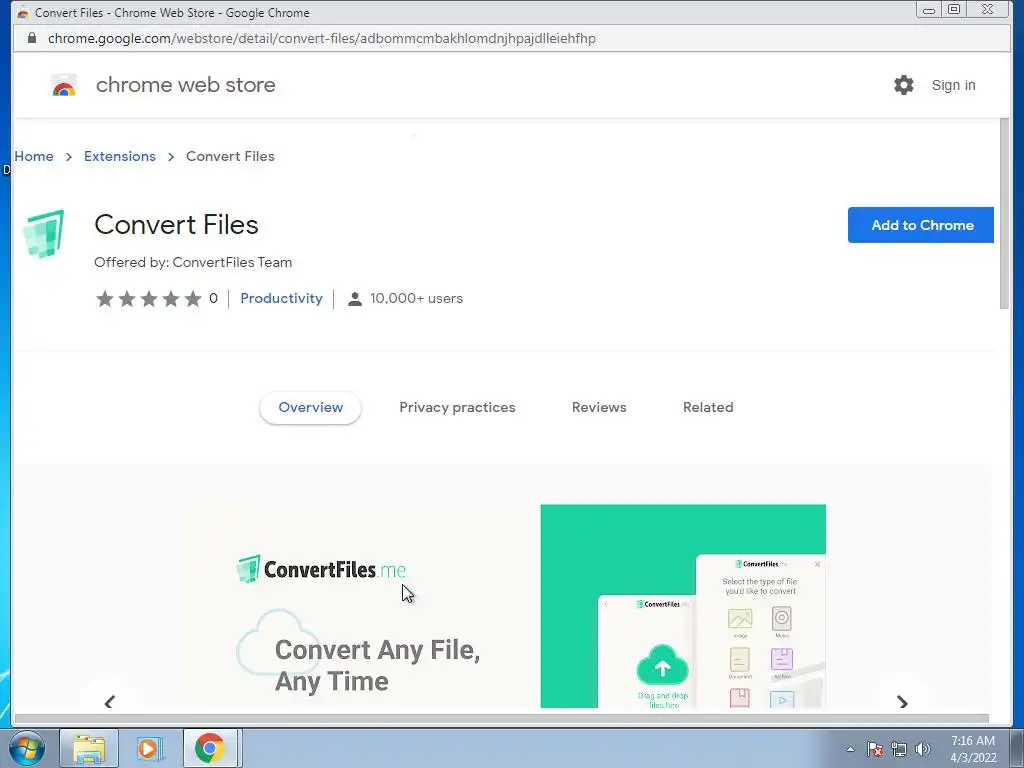Click the network tray icon
This screenshot has height=768, width=1024.
(899, 749)
